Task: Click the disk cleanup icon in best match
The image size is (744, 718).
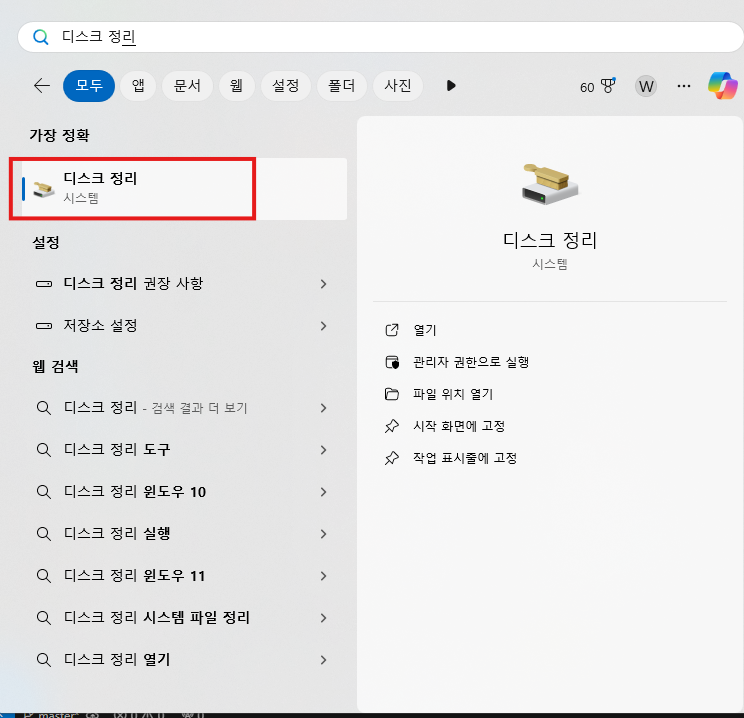Action: coord(44,189)
